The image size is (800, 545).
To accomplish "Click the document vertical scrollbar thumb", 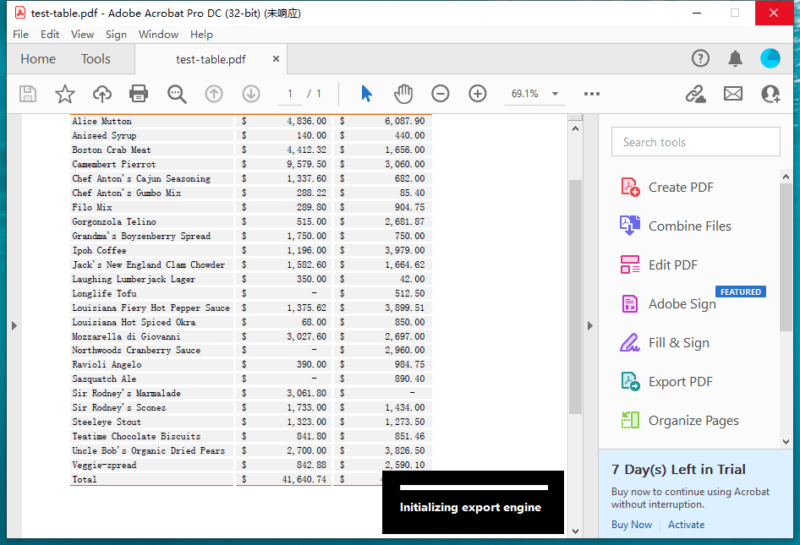I will click(576, 297).
